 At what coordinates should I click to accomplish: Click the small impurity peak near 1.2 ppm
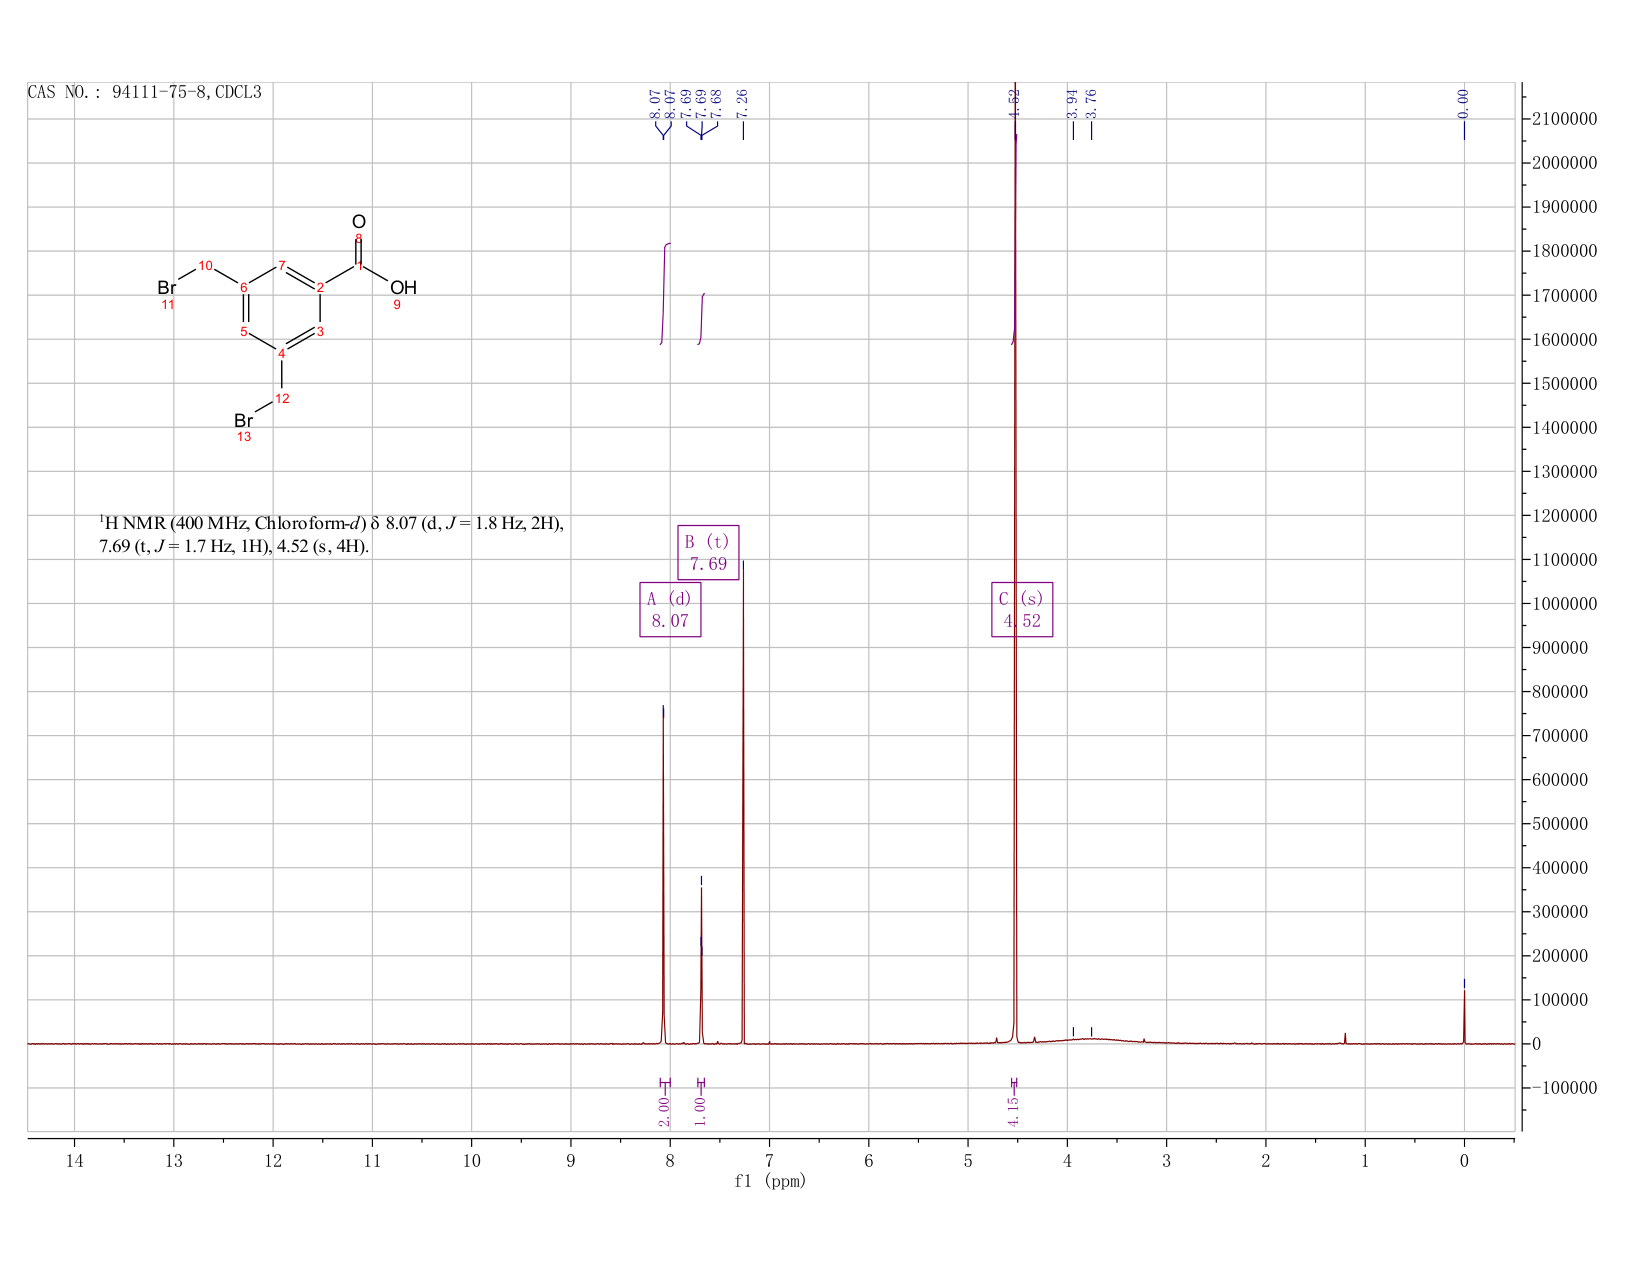[1345, 1038]
